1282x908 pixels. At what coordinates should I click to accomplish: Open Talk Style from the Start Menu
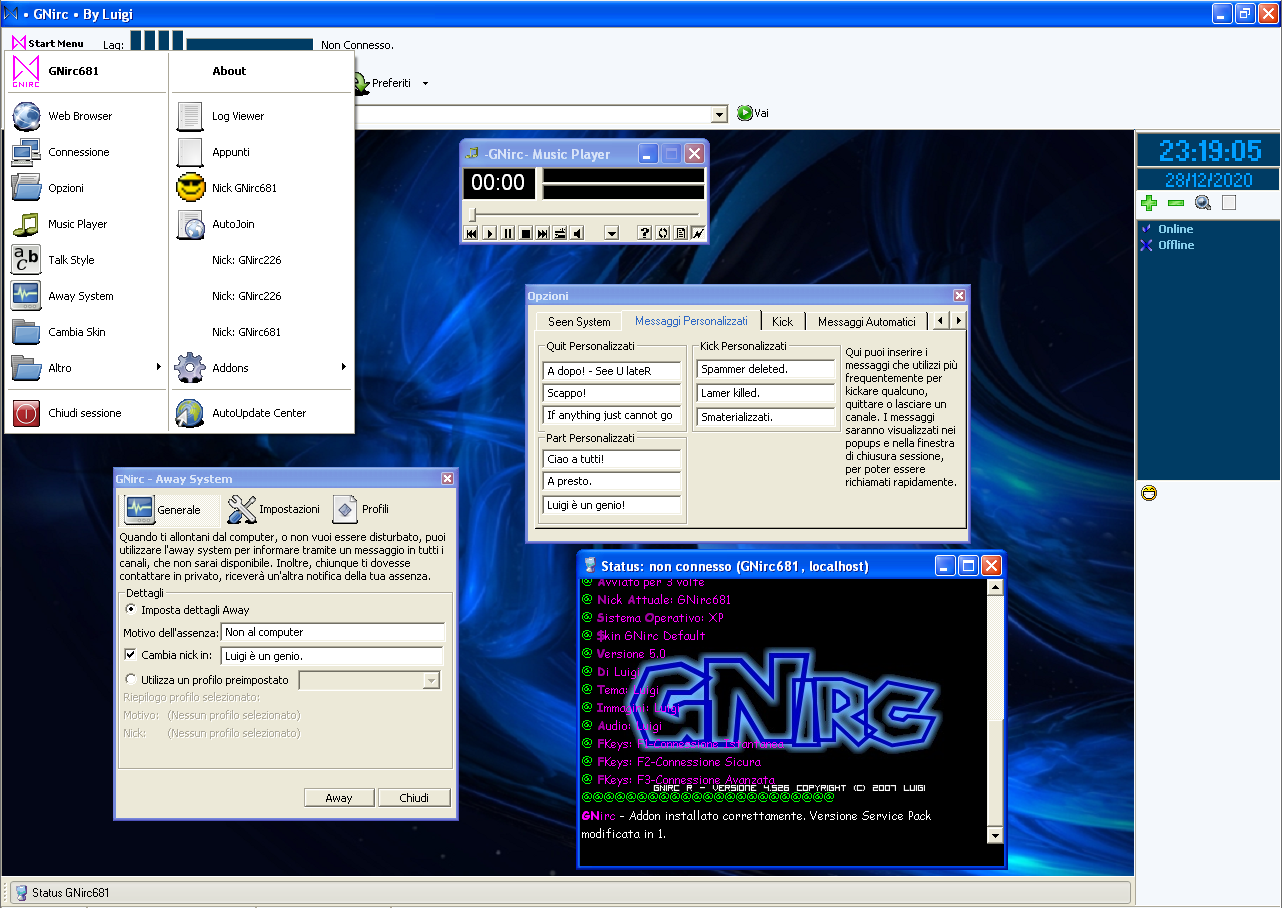71,260
